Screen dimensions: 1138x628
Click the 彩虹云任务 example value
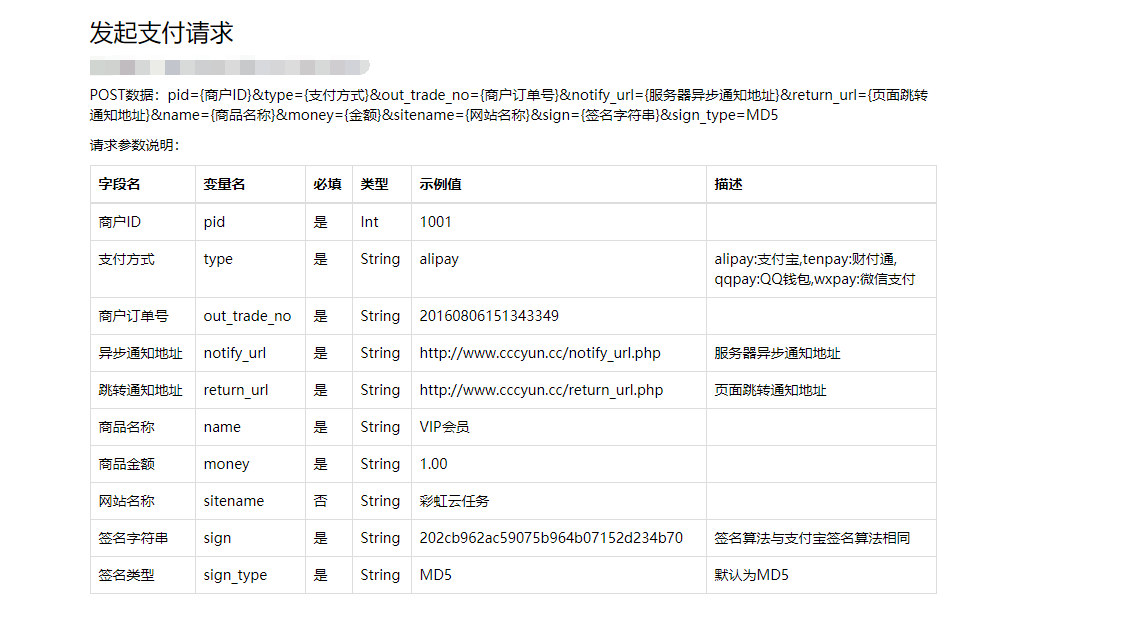[x=454, y=502]
